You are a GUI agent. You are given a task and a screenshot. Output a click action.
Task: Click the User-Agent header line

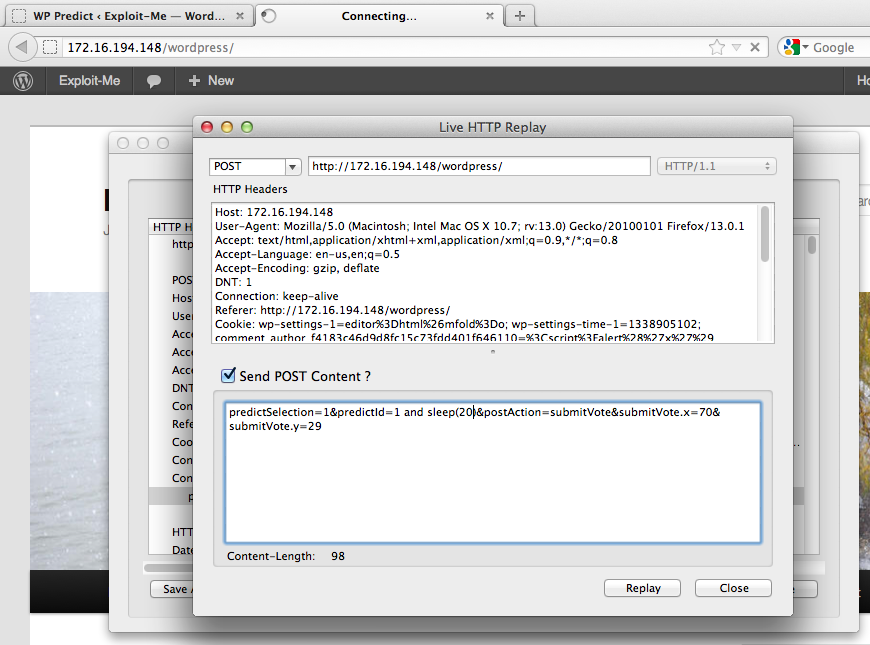(x=479, y=226)
